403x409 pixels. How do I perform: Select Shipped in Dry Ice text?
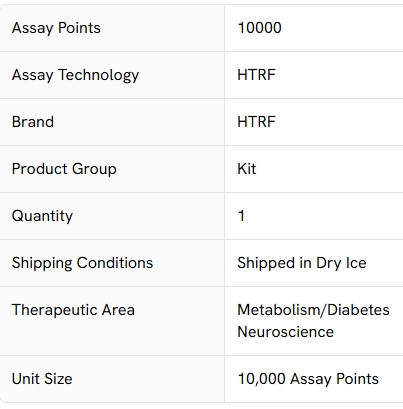(x=302, y=263)
